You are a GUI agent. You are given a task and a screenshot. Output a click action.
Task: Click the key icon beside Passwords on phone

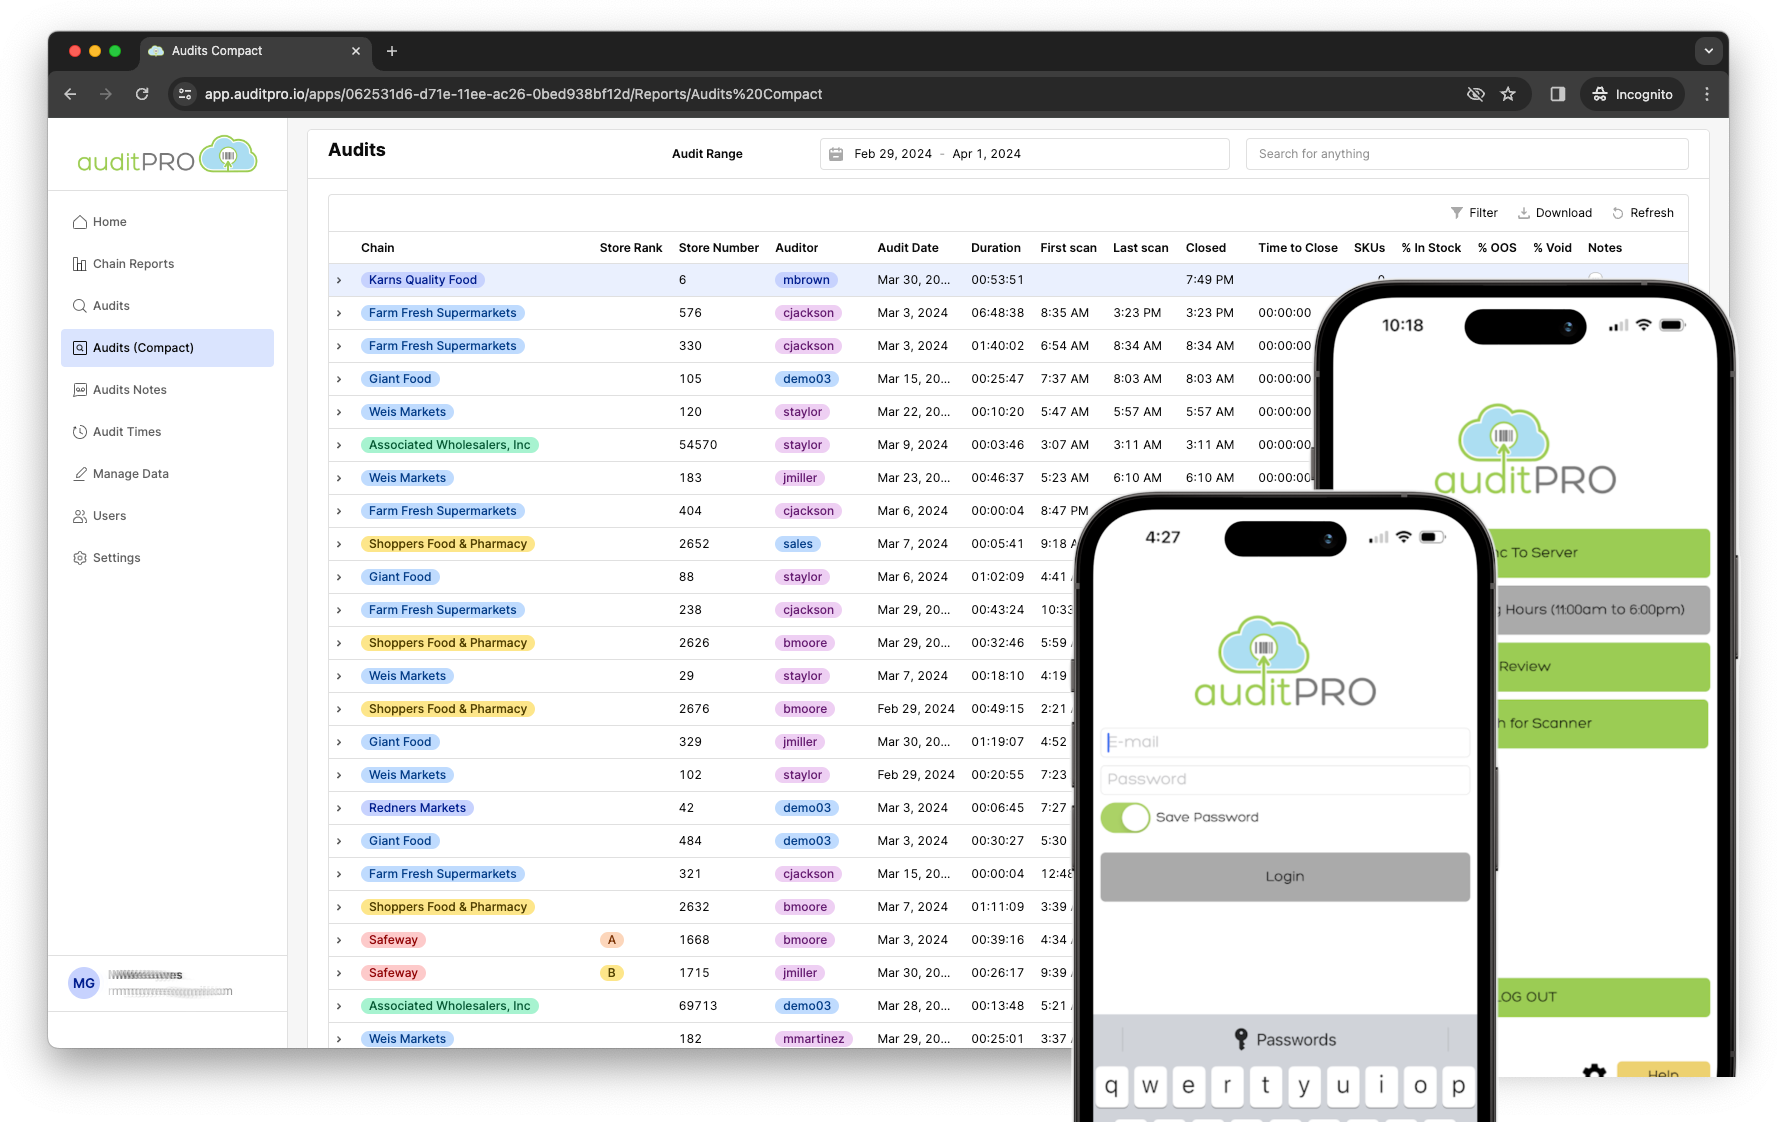click(1241, 1039)
